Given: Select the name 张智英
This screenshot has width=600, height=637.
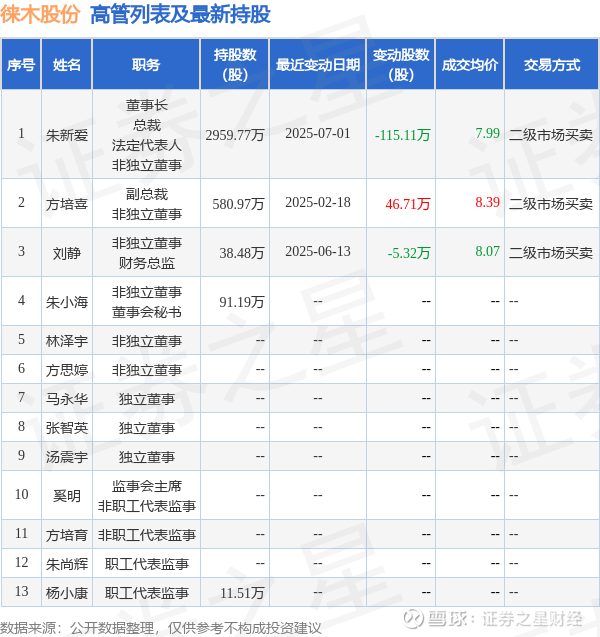Looking at the screenshot, I should pos(67,428).
